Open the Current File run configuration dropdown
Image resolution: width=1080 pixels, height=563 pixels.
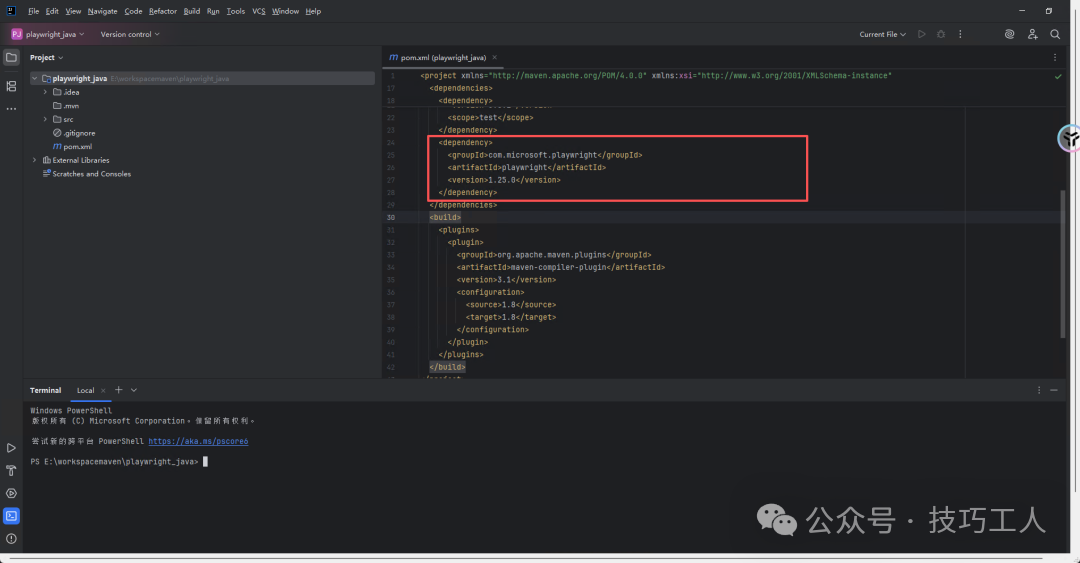[882, 34]
